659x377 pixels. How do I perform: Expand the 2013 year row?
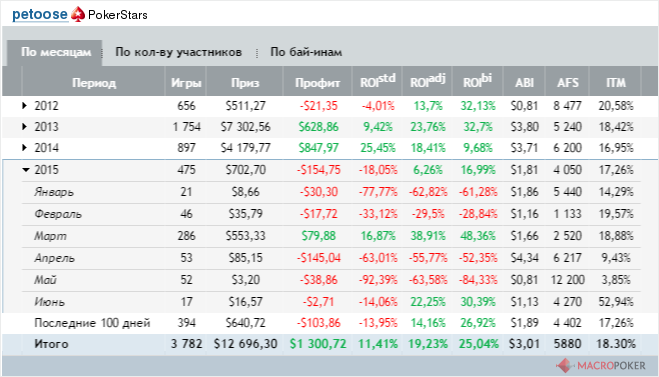25,127
